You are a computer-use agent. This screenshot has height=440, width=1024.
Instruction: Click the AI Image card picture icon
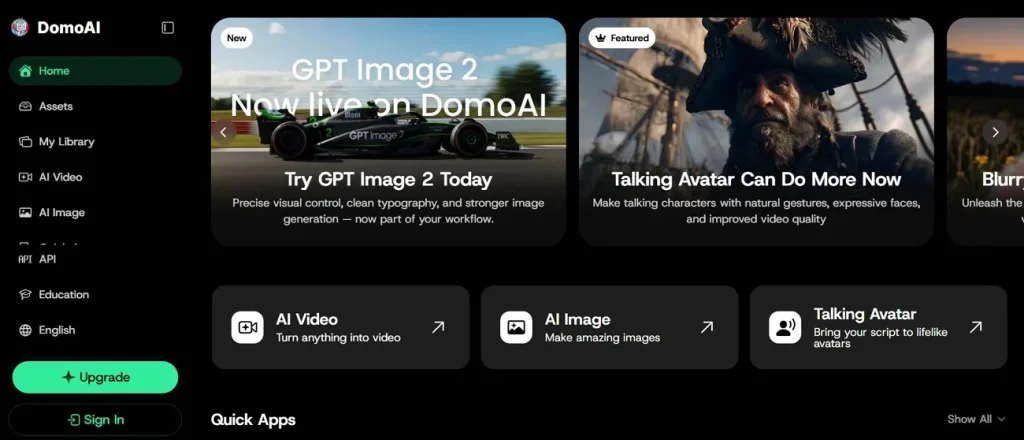click(517, 327)
